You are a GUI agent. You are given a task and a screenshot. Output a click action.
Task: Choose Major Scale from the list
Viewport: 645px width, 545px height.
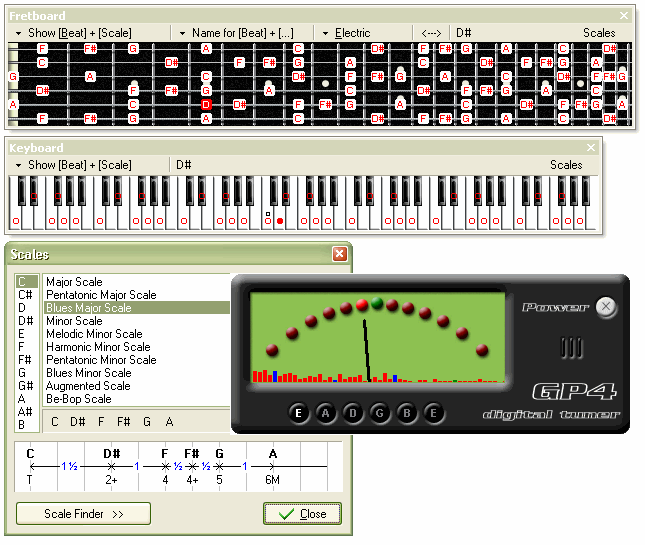pos(137,282)
